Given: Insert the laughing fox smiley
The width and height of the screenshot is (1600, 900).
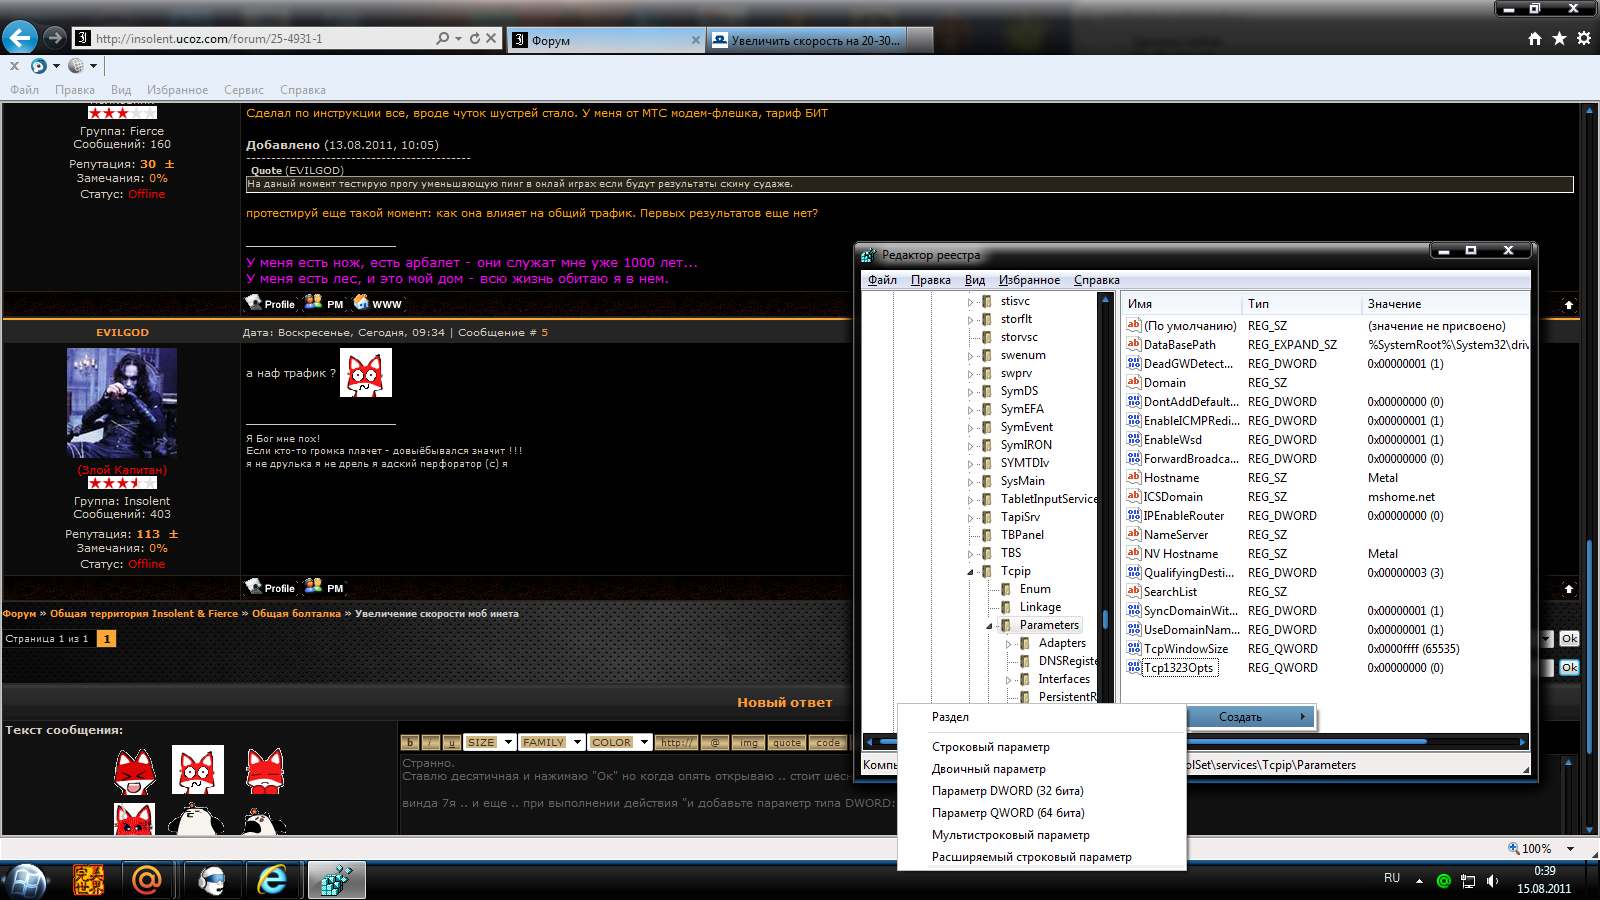Looking at the screenshot, I should click(x=135, y=771).
